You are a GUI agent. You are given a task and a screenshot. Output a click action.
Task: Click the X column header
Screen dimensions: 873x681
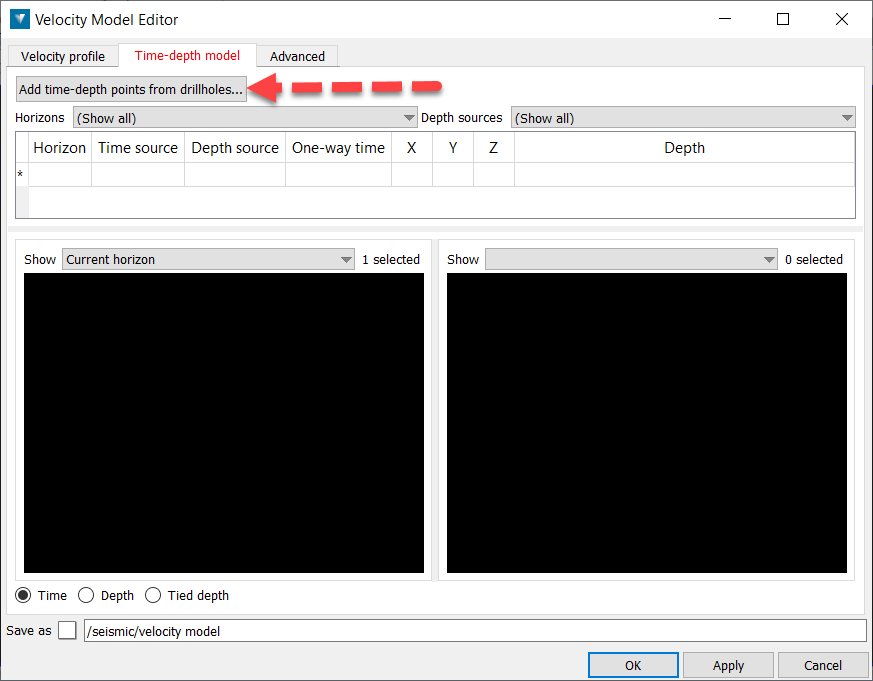[x=412, y=148]
